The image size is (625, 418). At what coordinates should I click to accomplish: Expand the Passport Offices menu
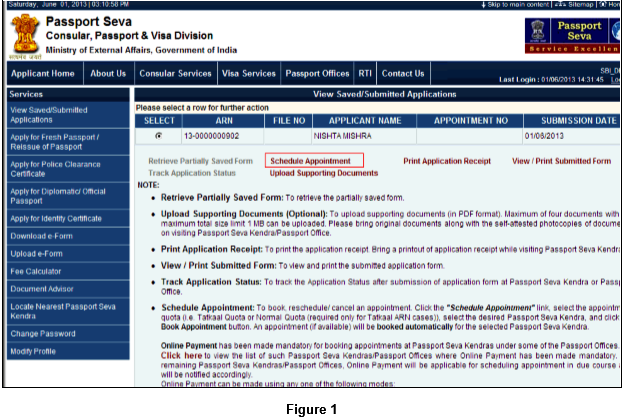pos(317,73)
